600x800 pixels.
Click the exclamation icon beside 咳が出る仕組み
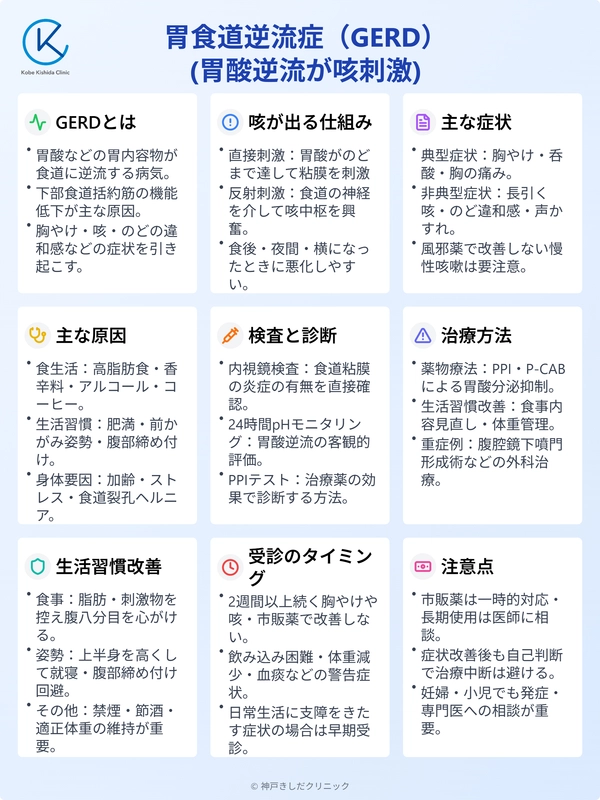tap(230, 123)
